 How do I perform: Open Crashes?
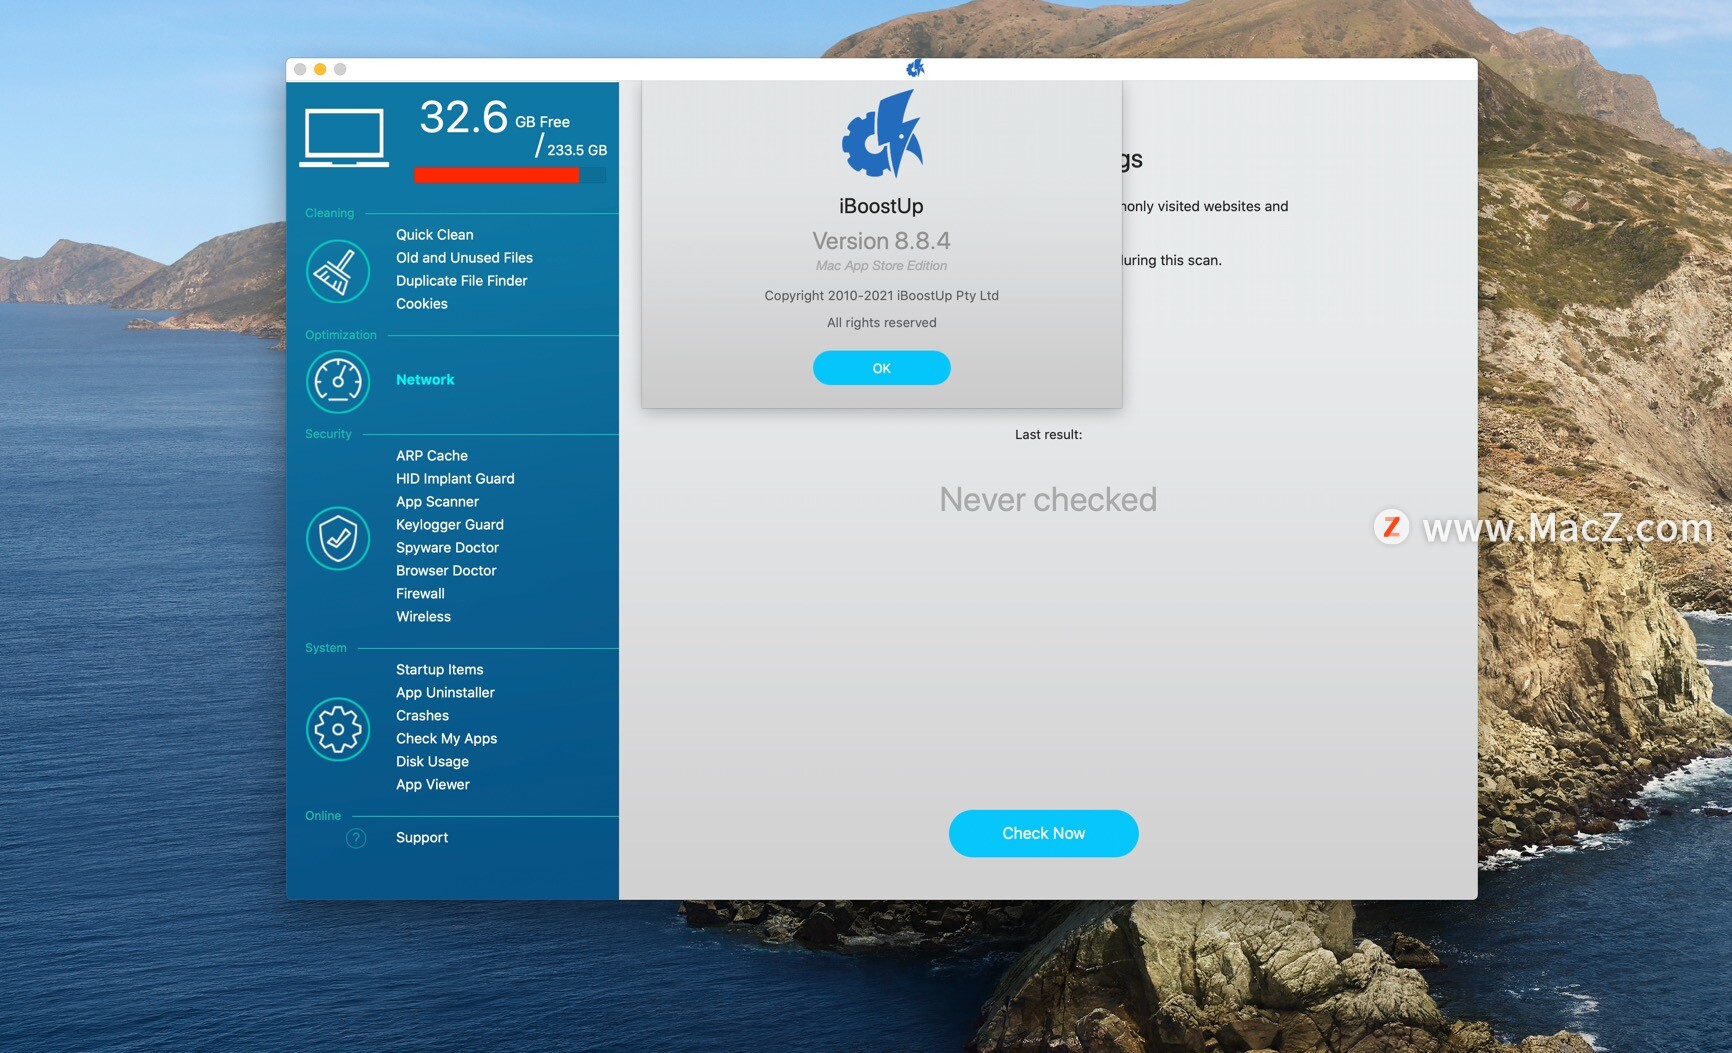pyautogui.click(x=422, y=716)
